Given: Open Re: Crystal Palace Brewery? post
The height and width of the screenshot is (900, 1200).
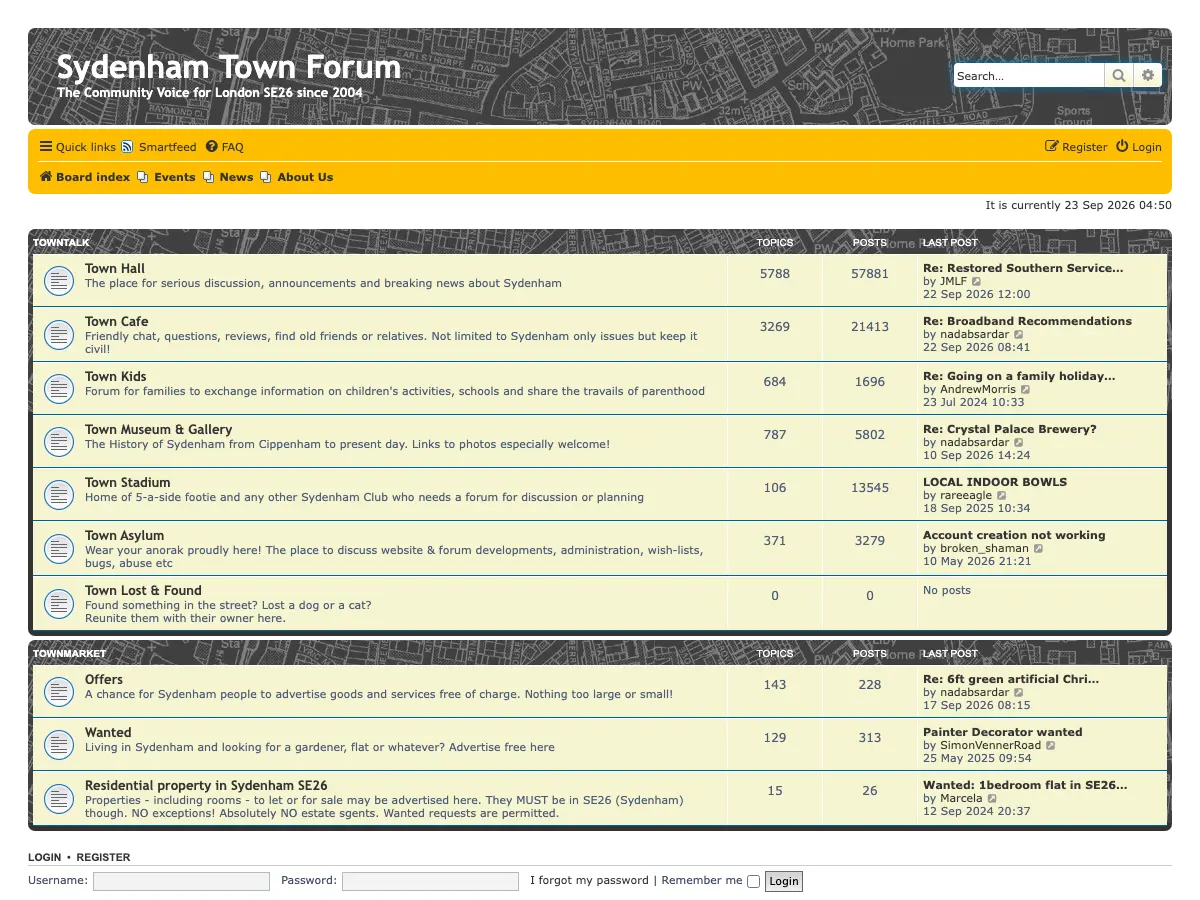Looking at the screenshot, I should [1010, 429].
